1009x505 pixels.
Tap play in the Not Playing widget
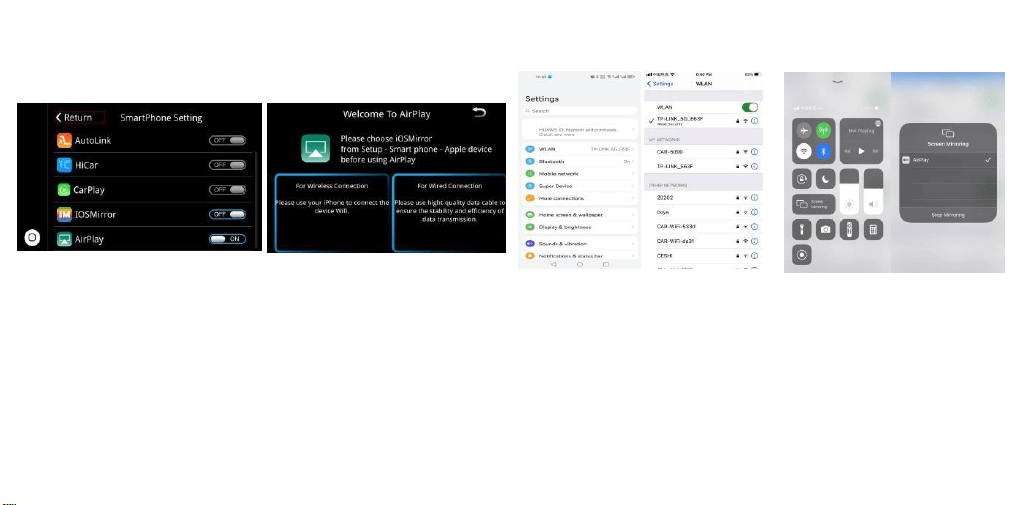pos(861,151)
